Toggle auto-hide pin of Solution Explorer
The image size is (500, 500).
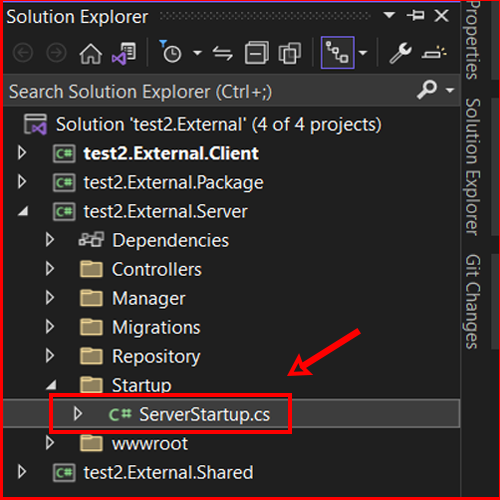click(x=415, y=15)
